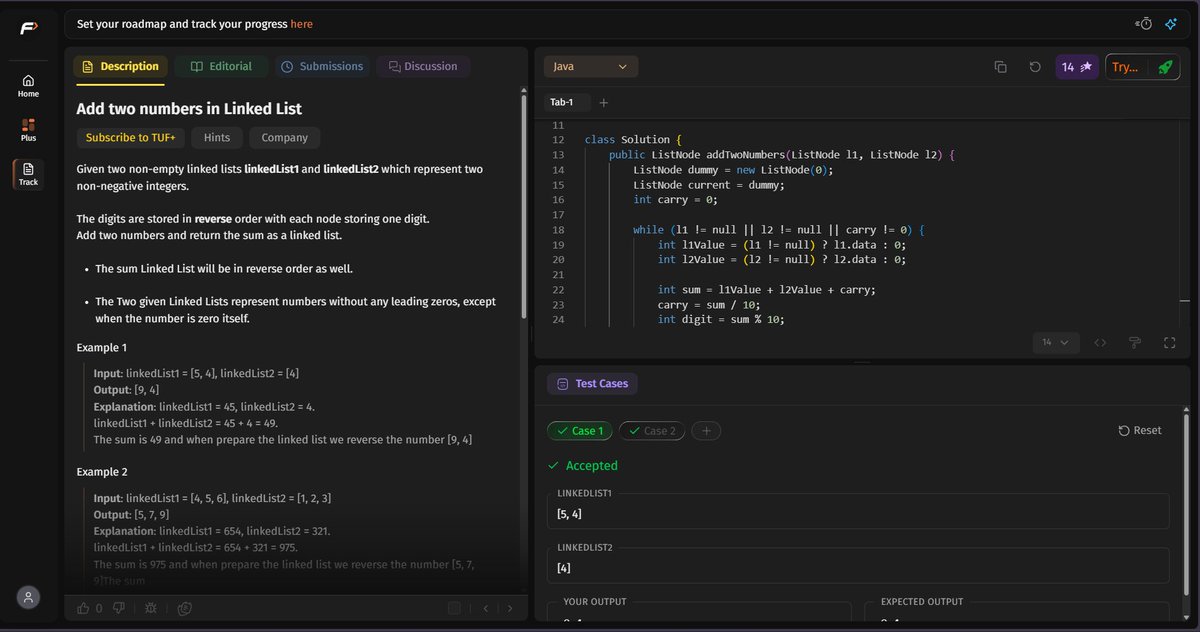Viewport: 1200px width, 632px height.
Task: Copy the code with the copy icon
Action: [x=1000, y=67]
